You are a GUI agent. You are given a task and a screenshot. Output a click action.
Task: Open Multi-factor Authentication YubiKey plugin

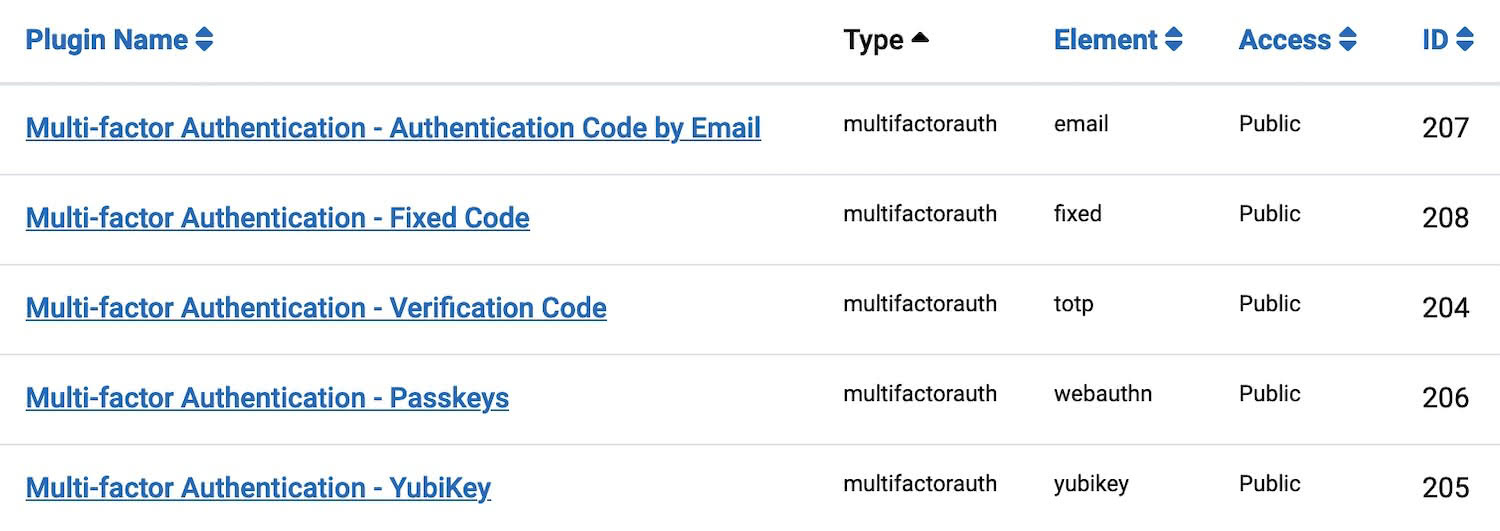258,488
